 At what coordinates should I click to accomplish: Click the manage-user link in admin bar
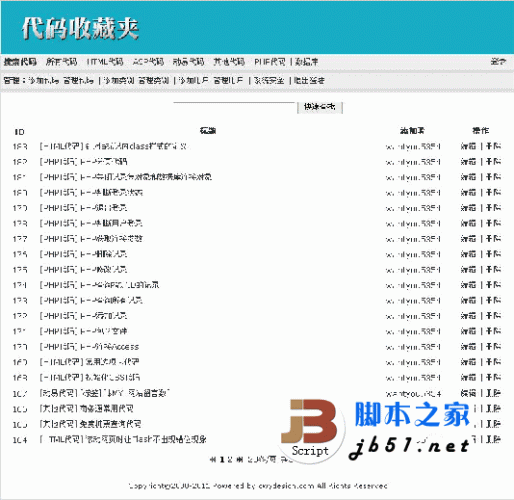(x=228, y=80)
